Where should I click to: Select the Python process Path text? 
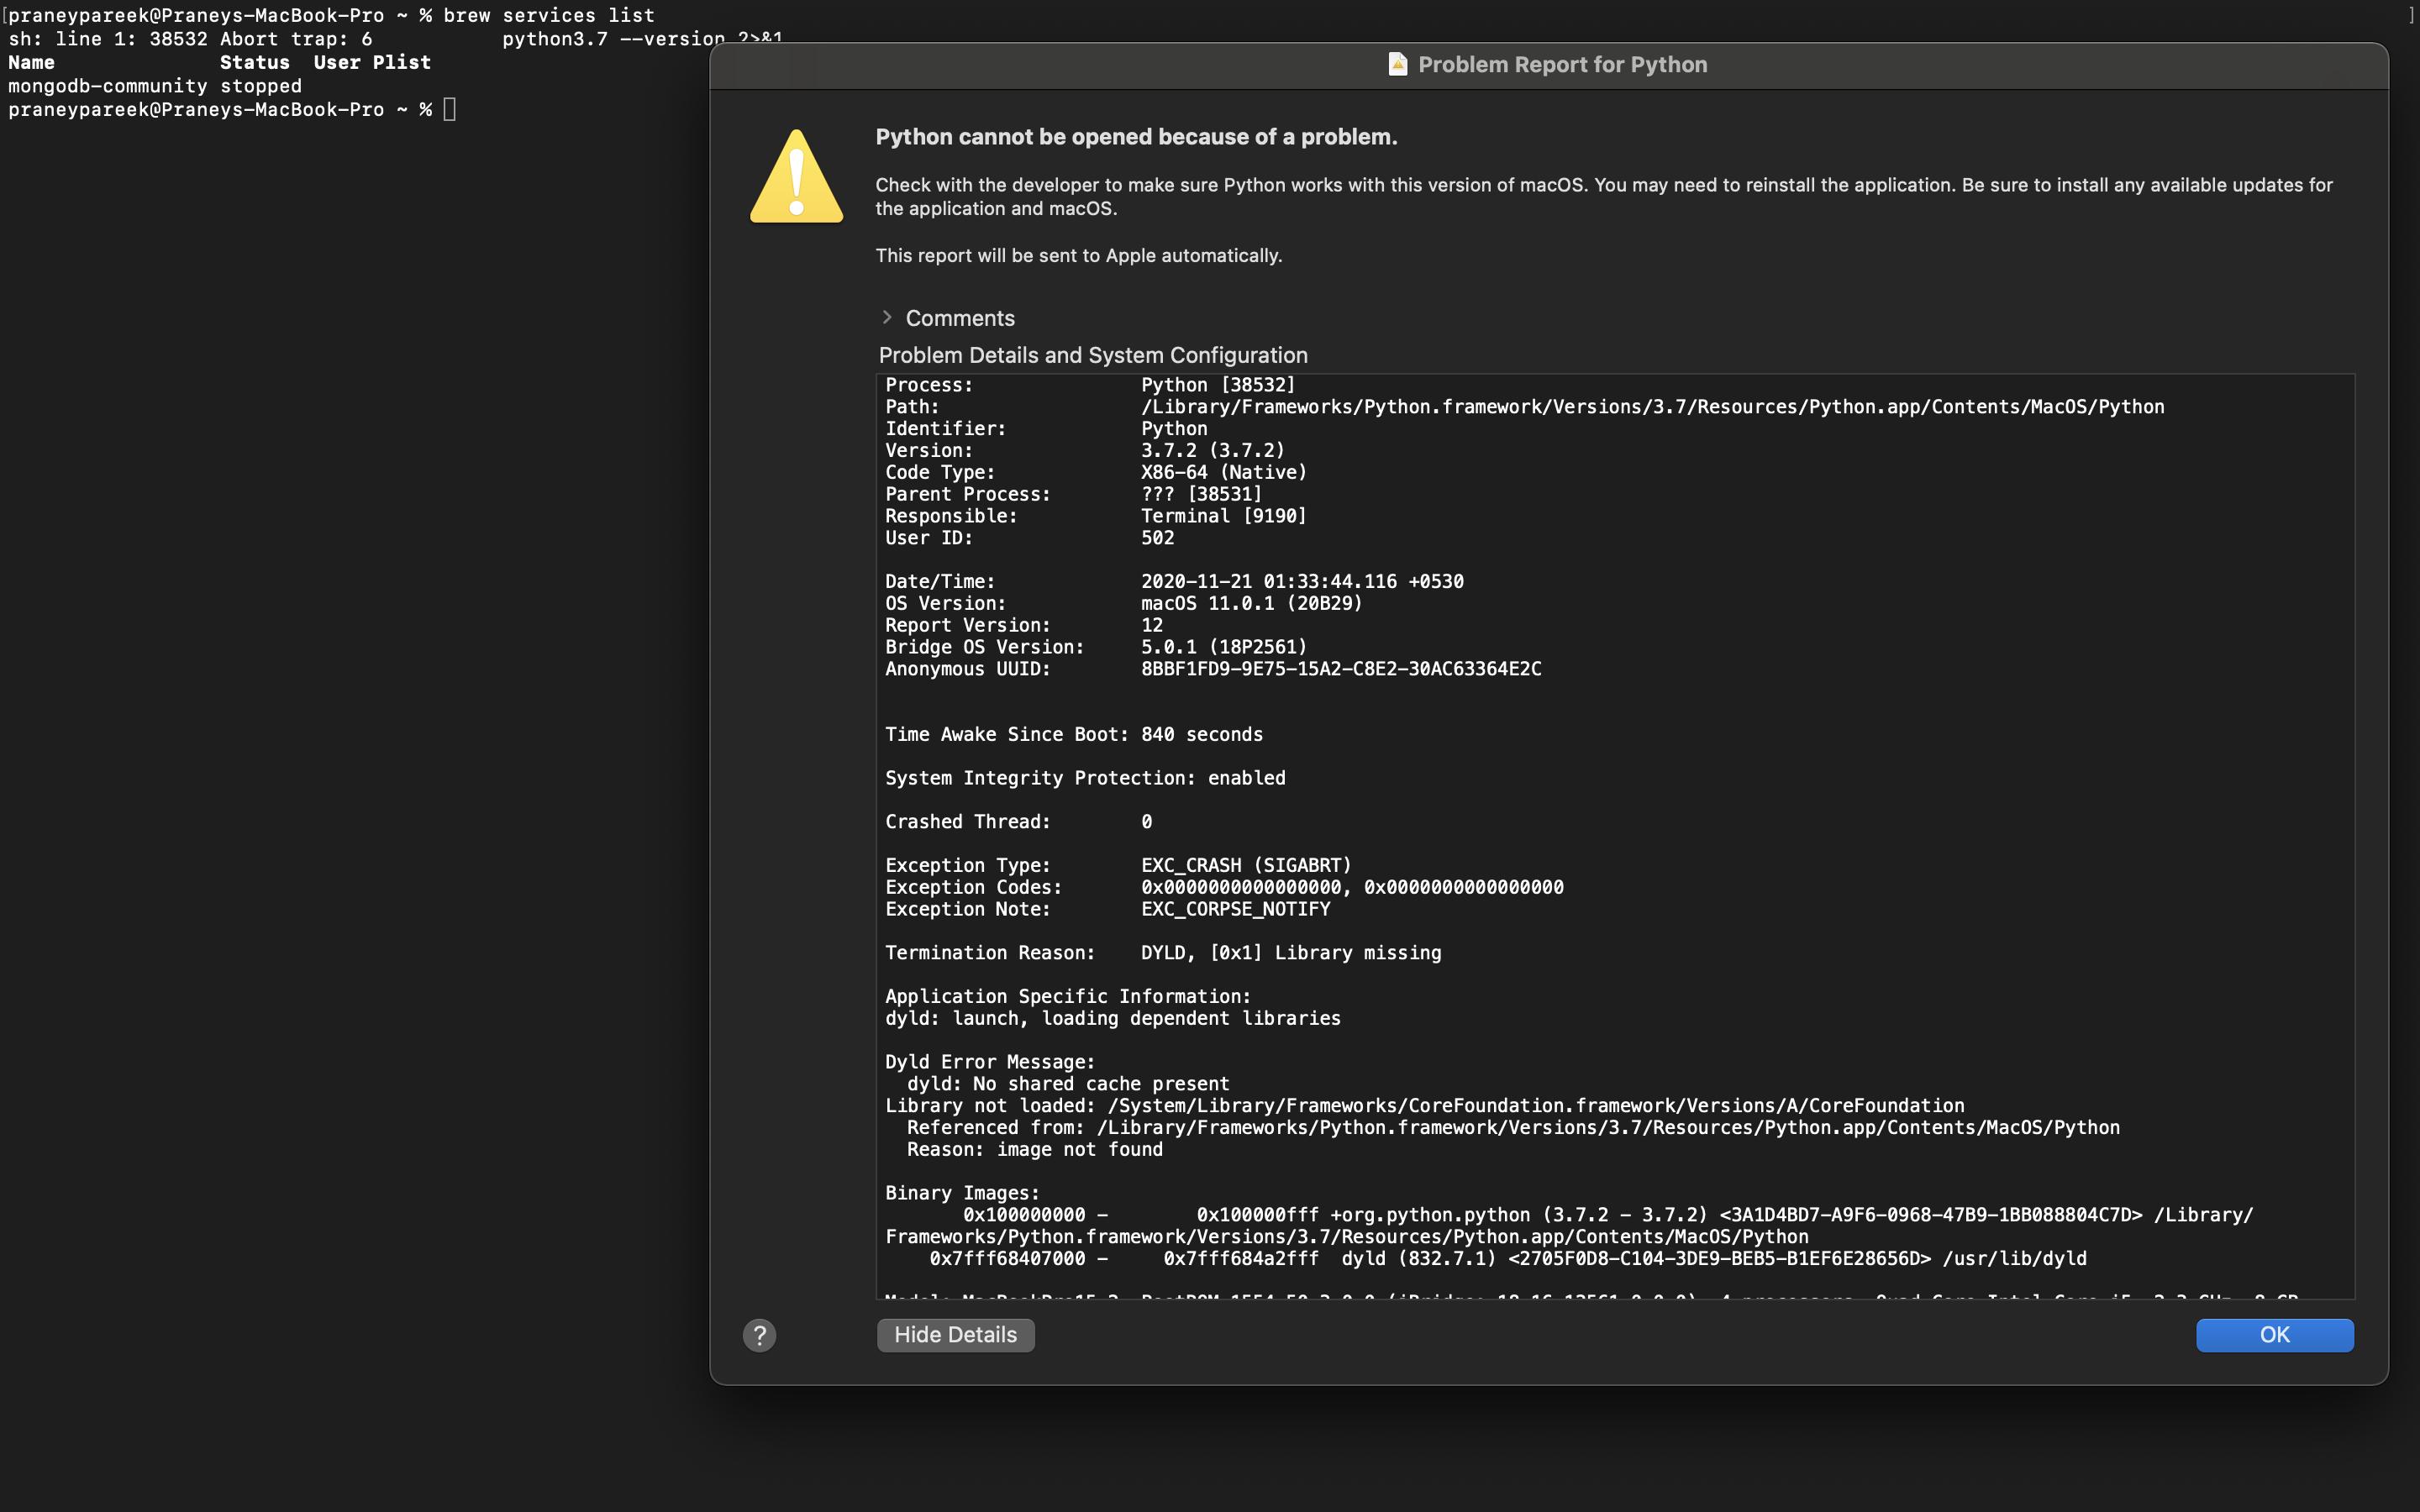point(1652,406)
